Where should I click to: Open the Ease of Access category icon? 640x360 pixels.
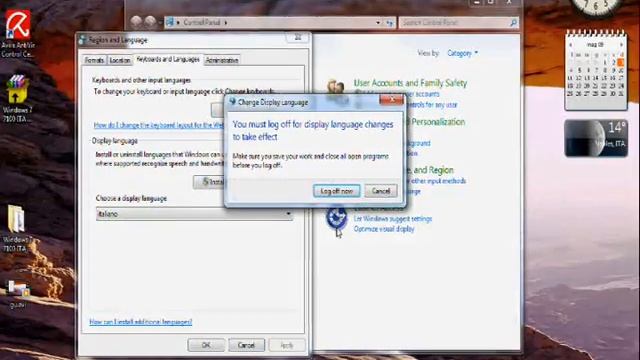[x=337, y=217]
